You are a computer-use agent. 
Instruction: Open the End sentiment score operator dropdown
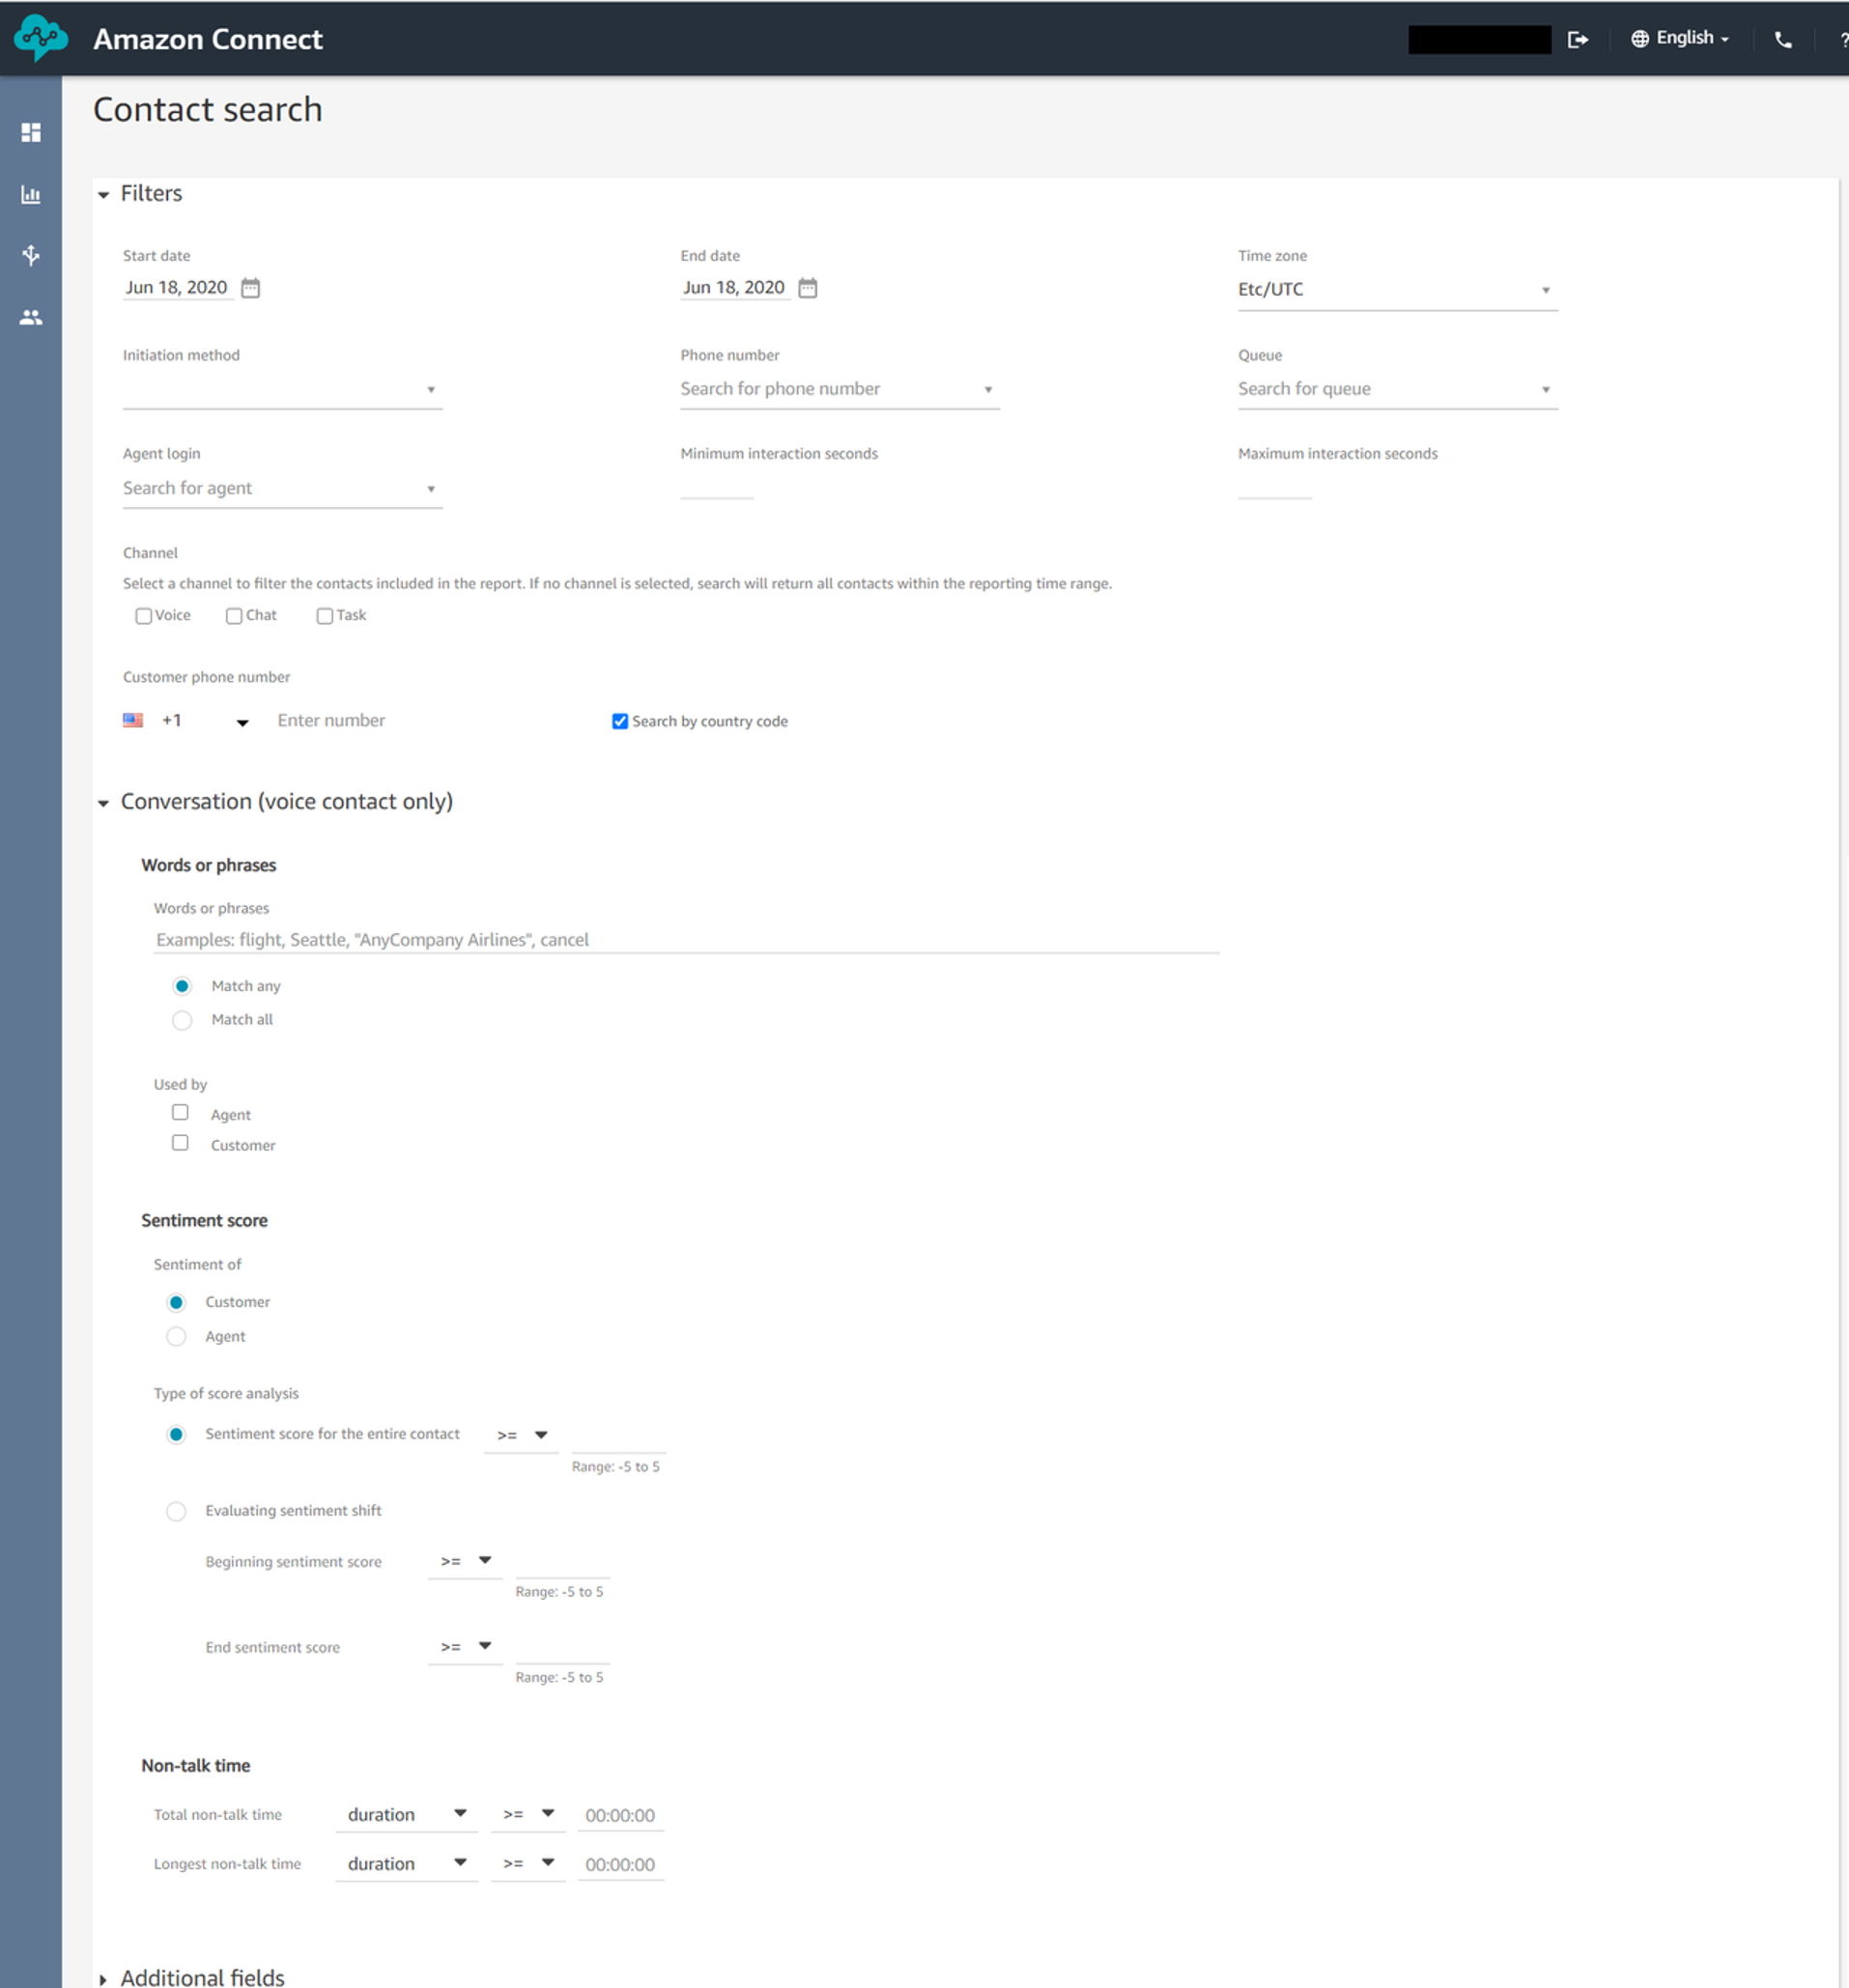pyautogui.click(x=465, y=1646)
